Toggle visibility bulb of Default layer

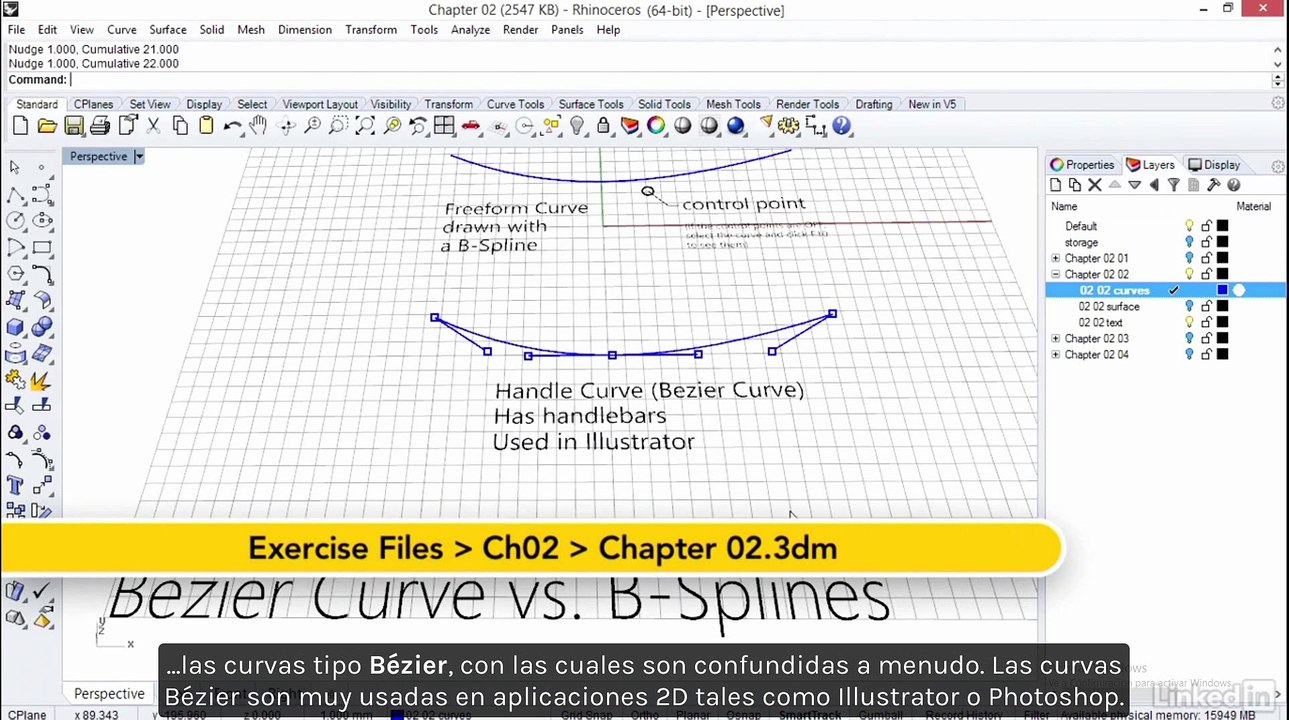click(1189, 226)
